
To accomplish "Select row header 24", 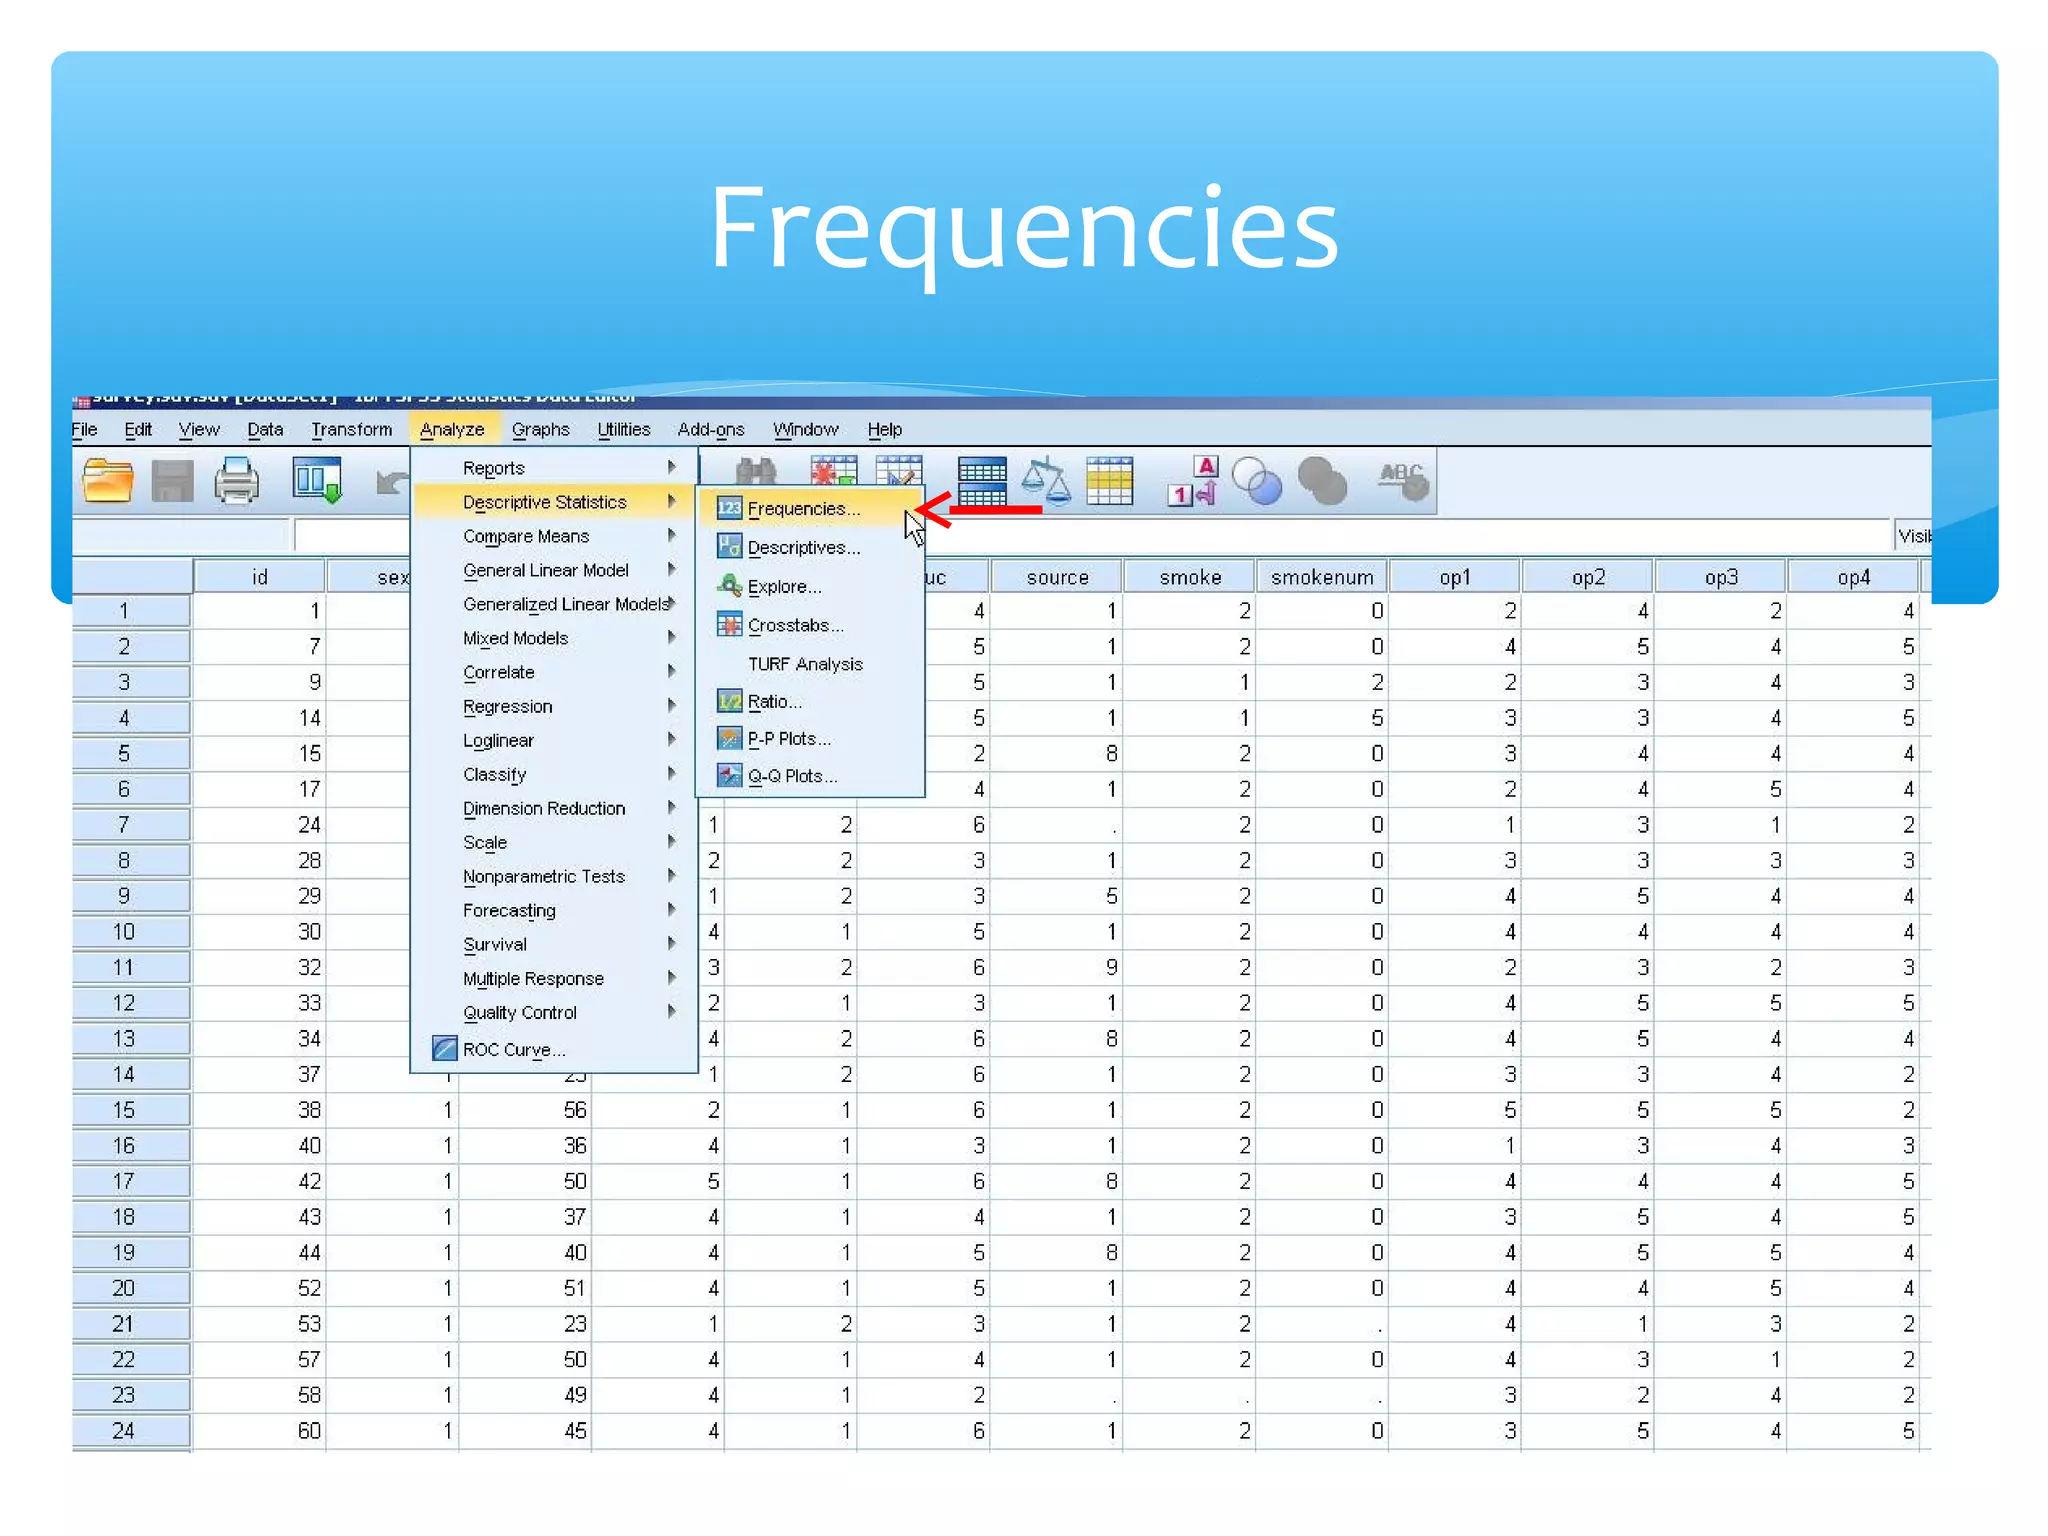I will (131, 1431).
